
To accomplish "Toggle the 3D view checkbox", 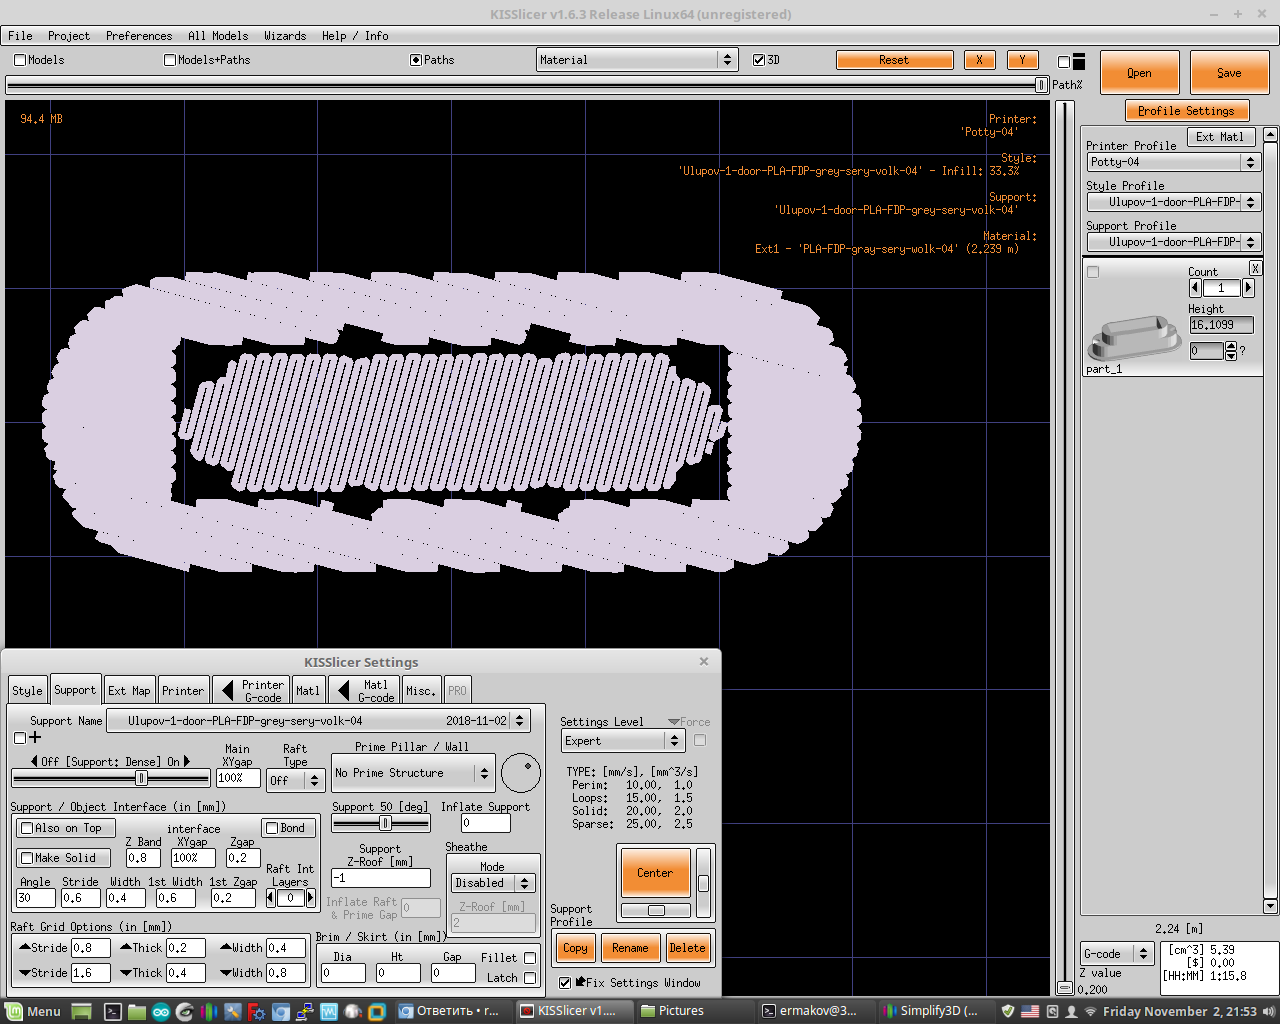I will point(759,60).
